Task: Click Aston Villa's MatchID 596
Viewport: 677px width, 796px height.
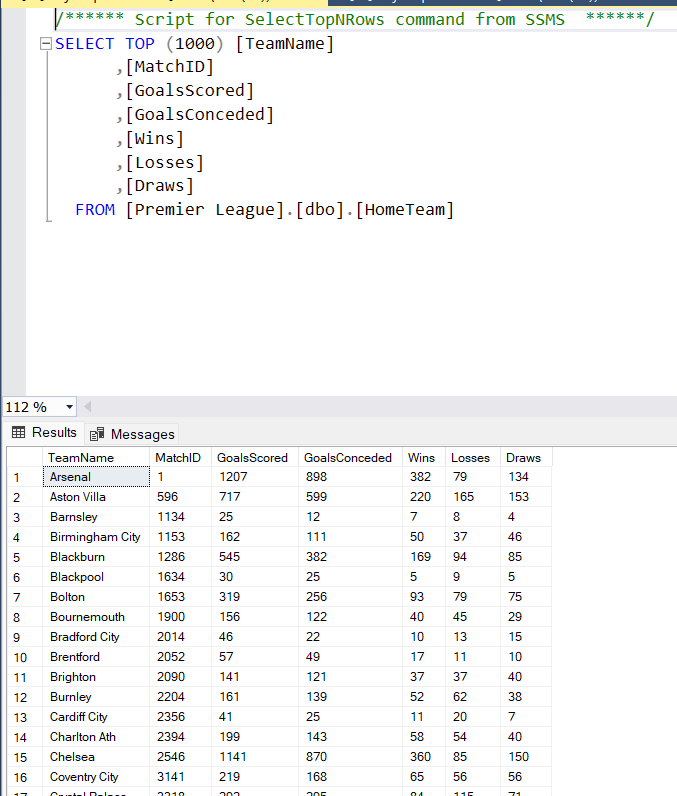Action: tap(180, 496)
